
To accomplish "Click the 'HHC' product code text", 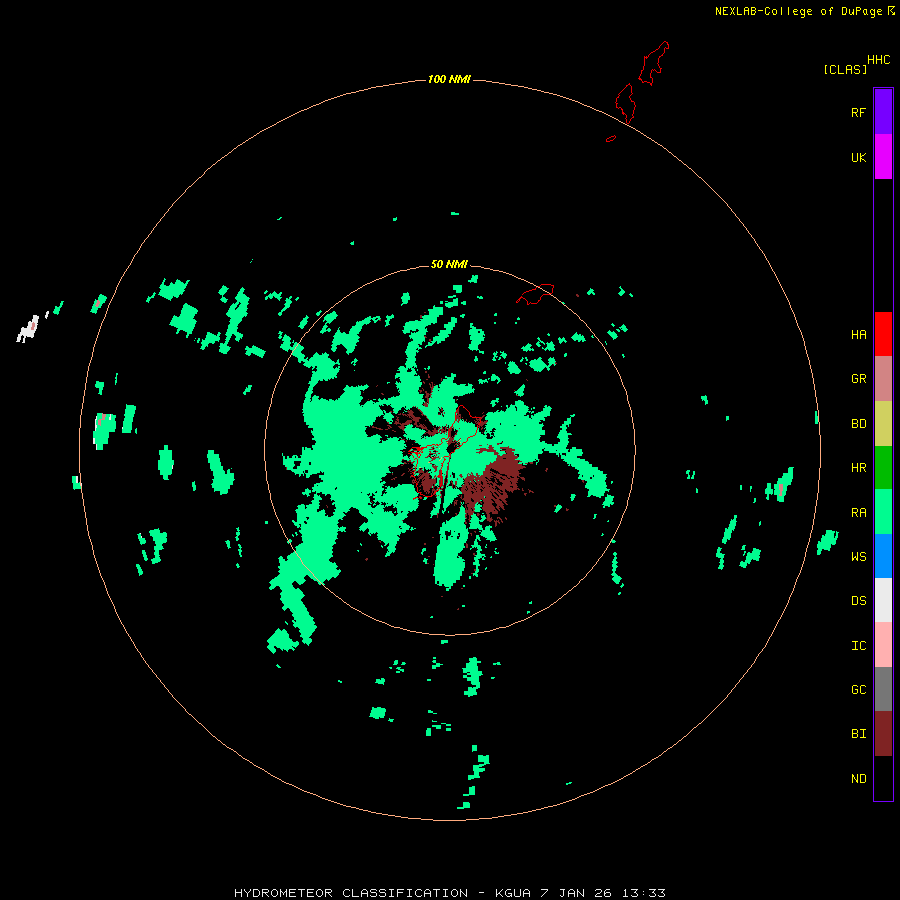I will [x=878, y=60].
